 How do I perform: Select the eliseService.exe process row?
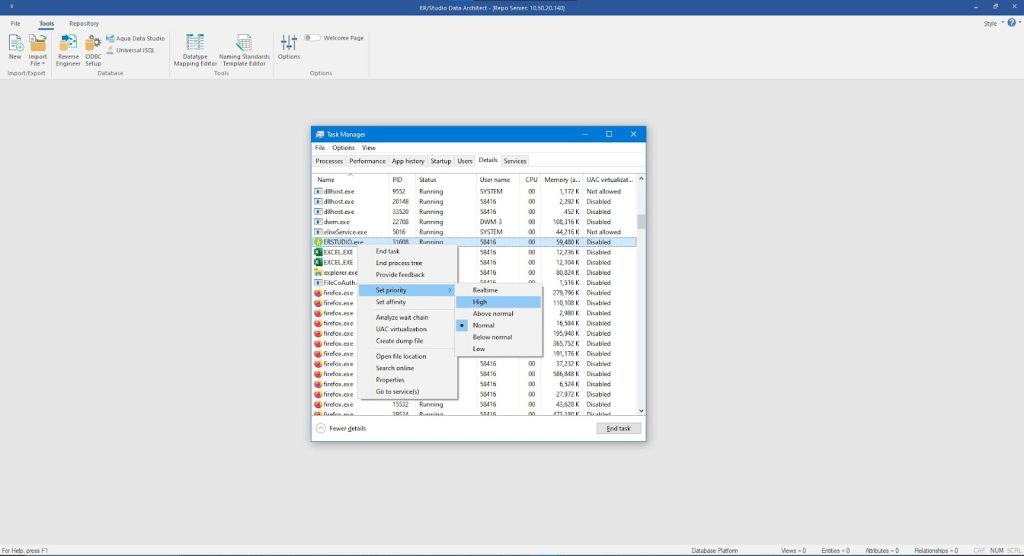[475, 232]
